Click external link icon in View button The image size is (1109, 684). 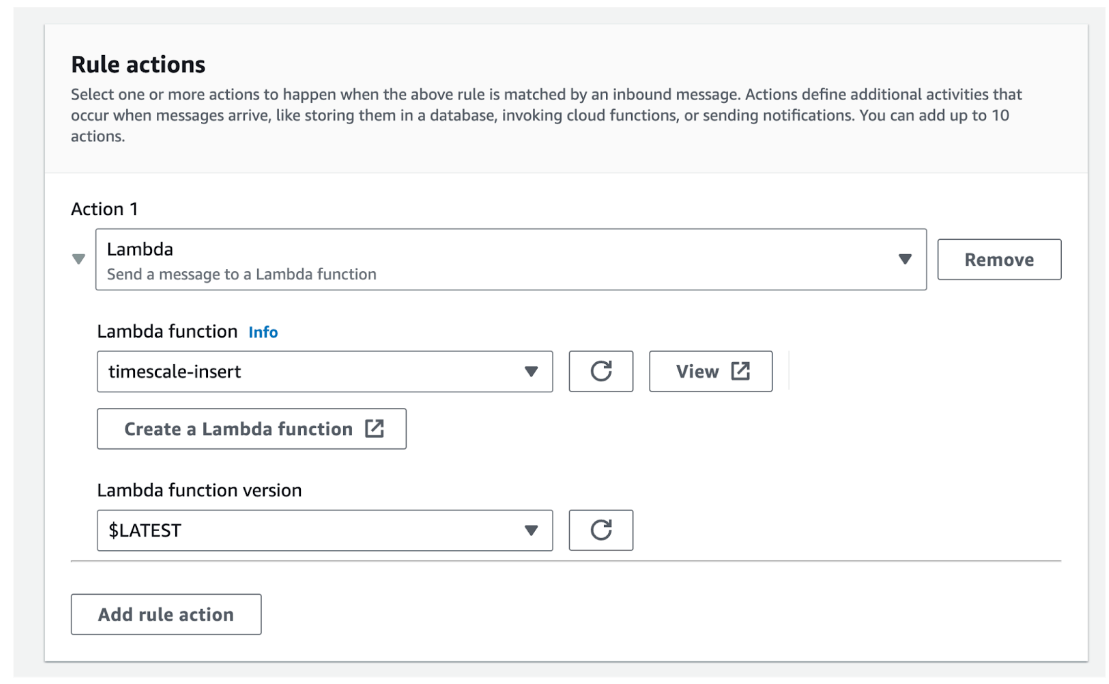(x=740, y=371)
